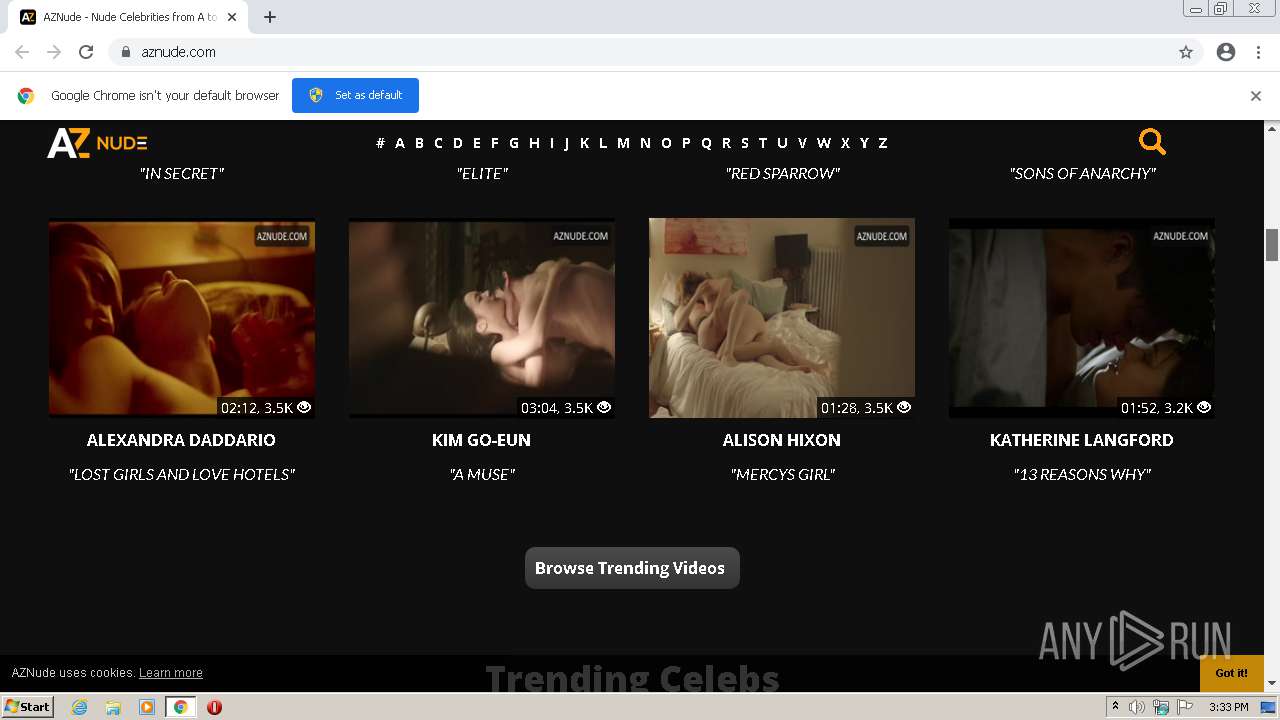Show hidden tray icons arrow
1280x720 pixels.
coord(1115,706)
